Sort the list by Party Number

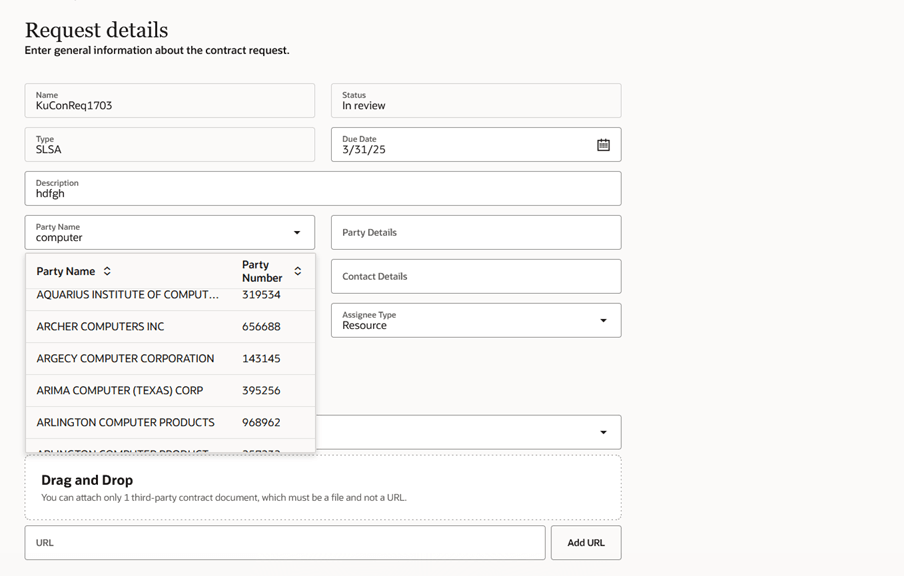point(297,271)
